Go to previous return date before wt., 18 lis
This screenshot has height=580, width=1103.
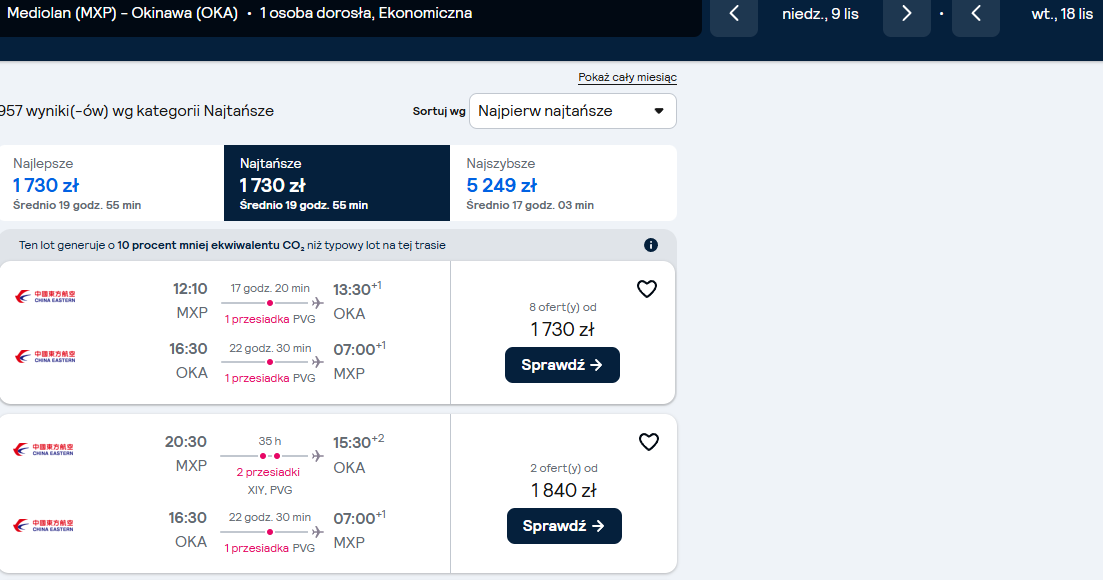tap(976, 13)
